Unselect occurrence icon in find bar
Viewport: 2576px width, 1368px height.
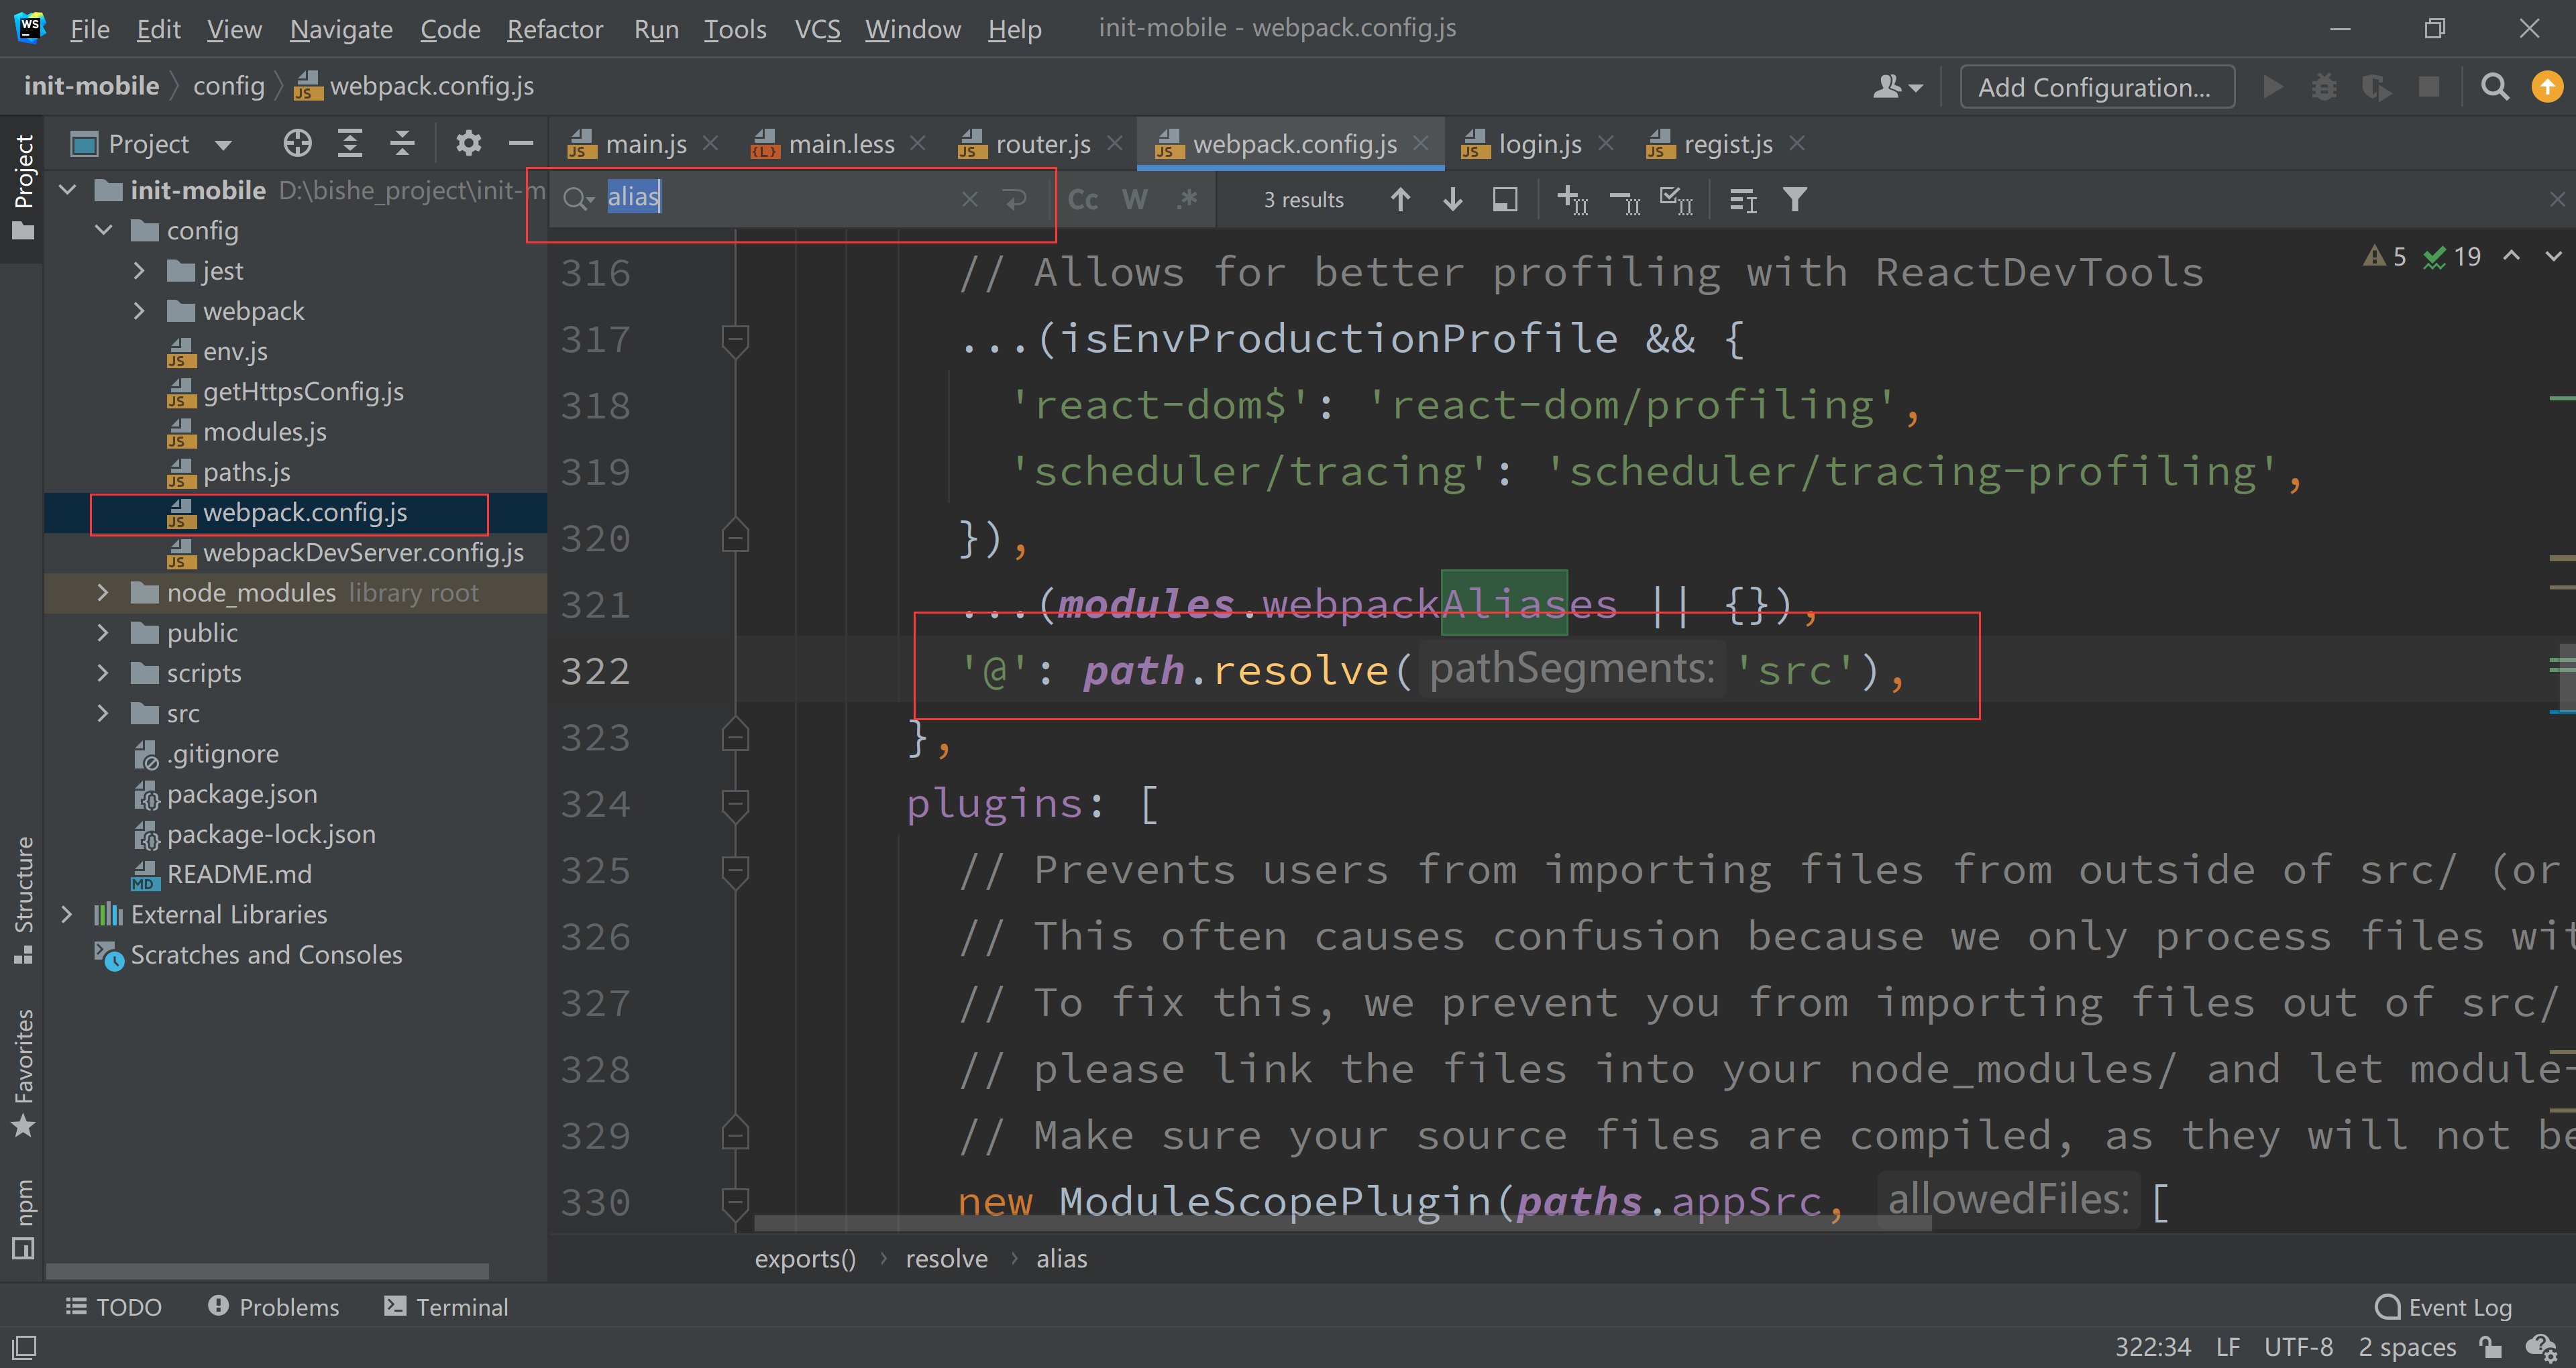coord(1625,202)
